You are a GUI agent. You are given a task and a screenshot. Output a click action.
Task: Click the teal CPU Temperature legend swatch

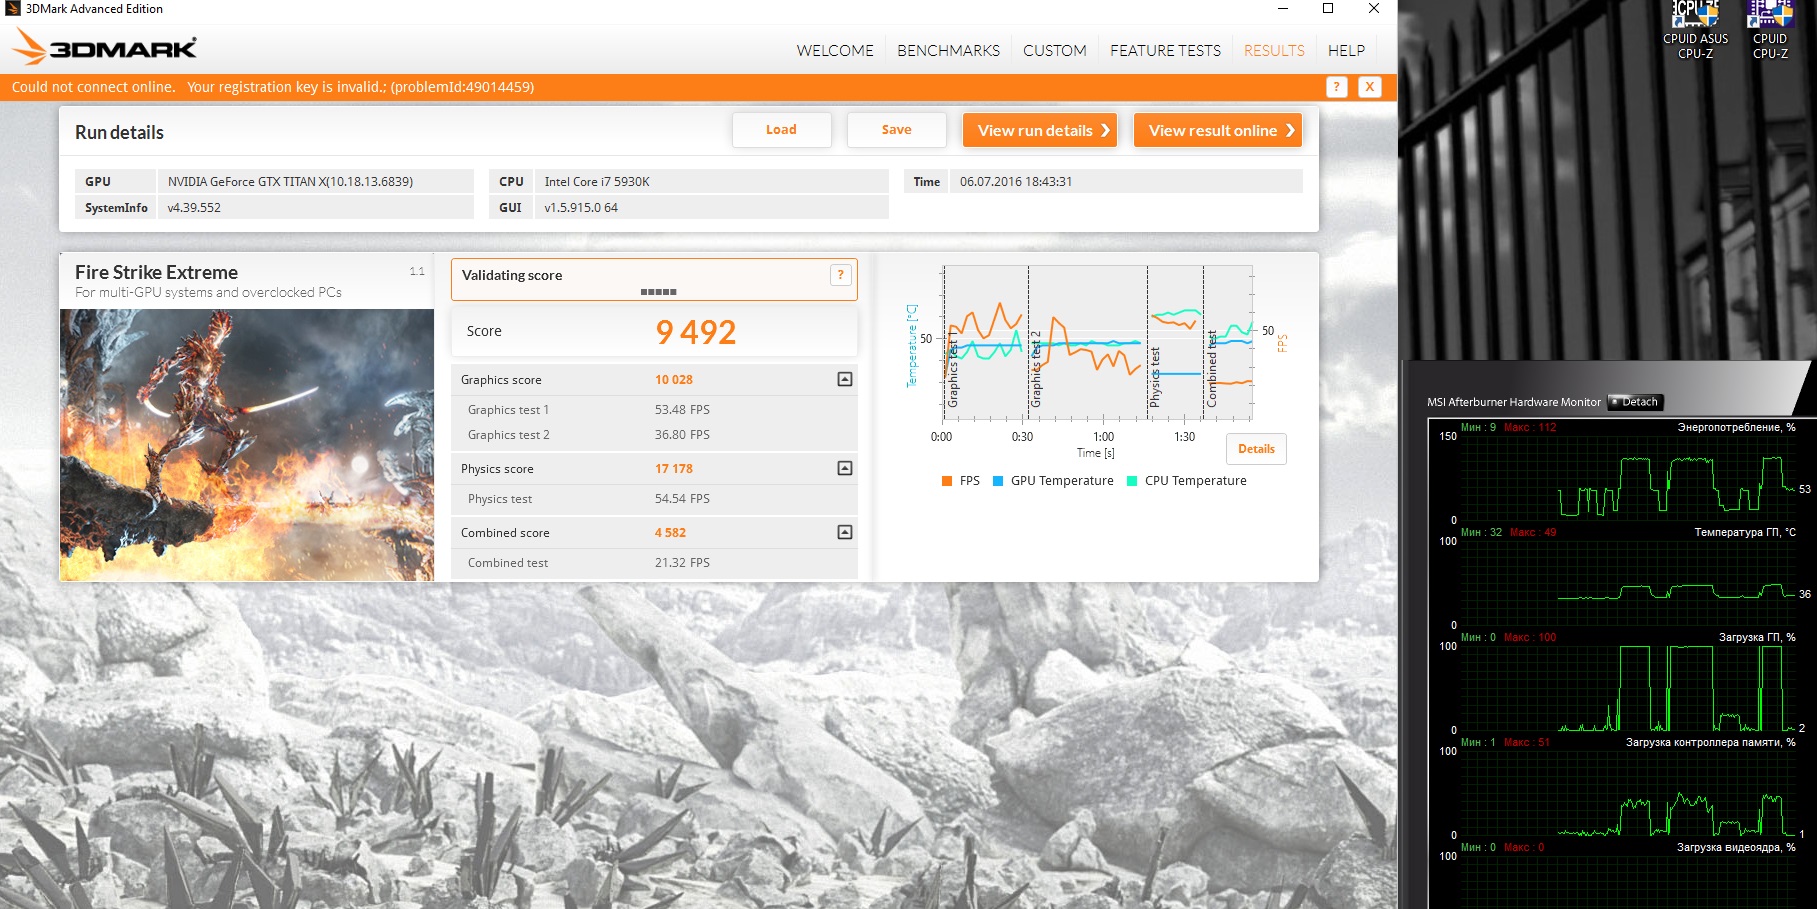click(1132, 481)
